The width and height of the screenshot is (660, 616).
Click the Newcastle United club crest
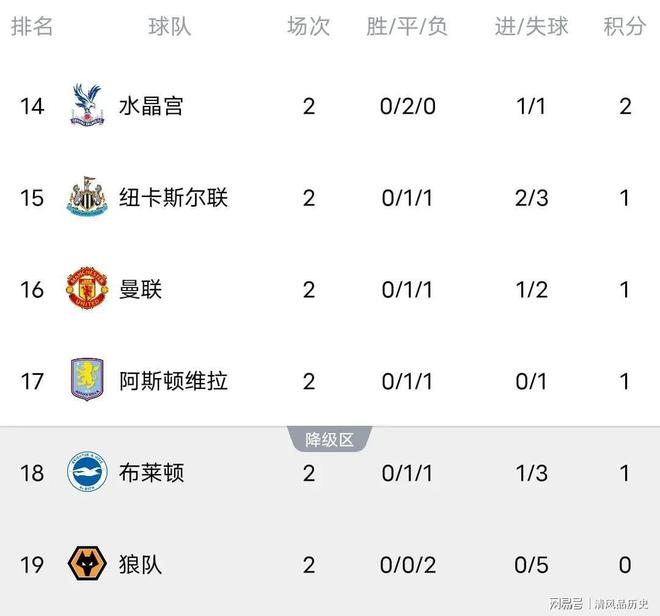tap(87, 197)
